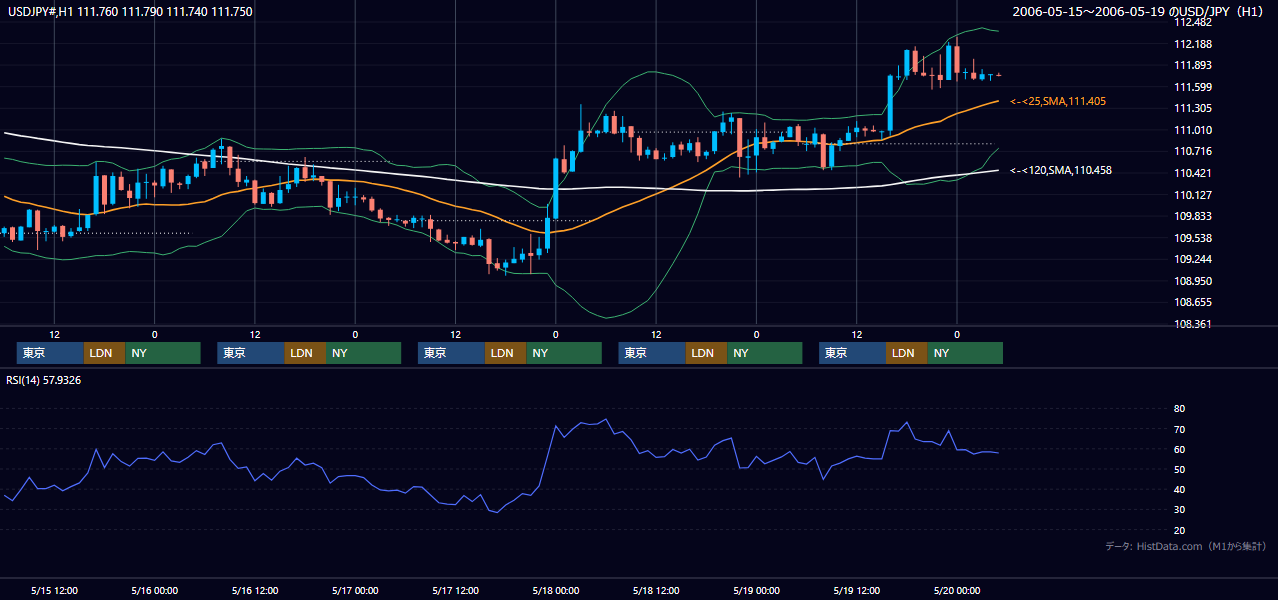1278x600 pixels.
Task: Click the 5/16 00:00 date label
Action: [155, 591]
